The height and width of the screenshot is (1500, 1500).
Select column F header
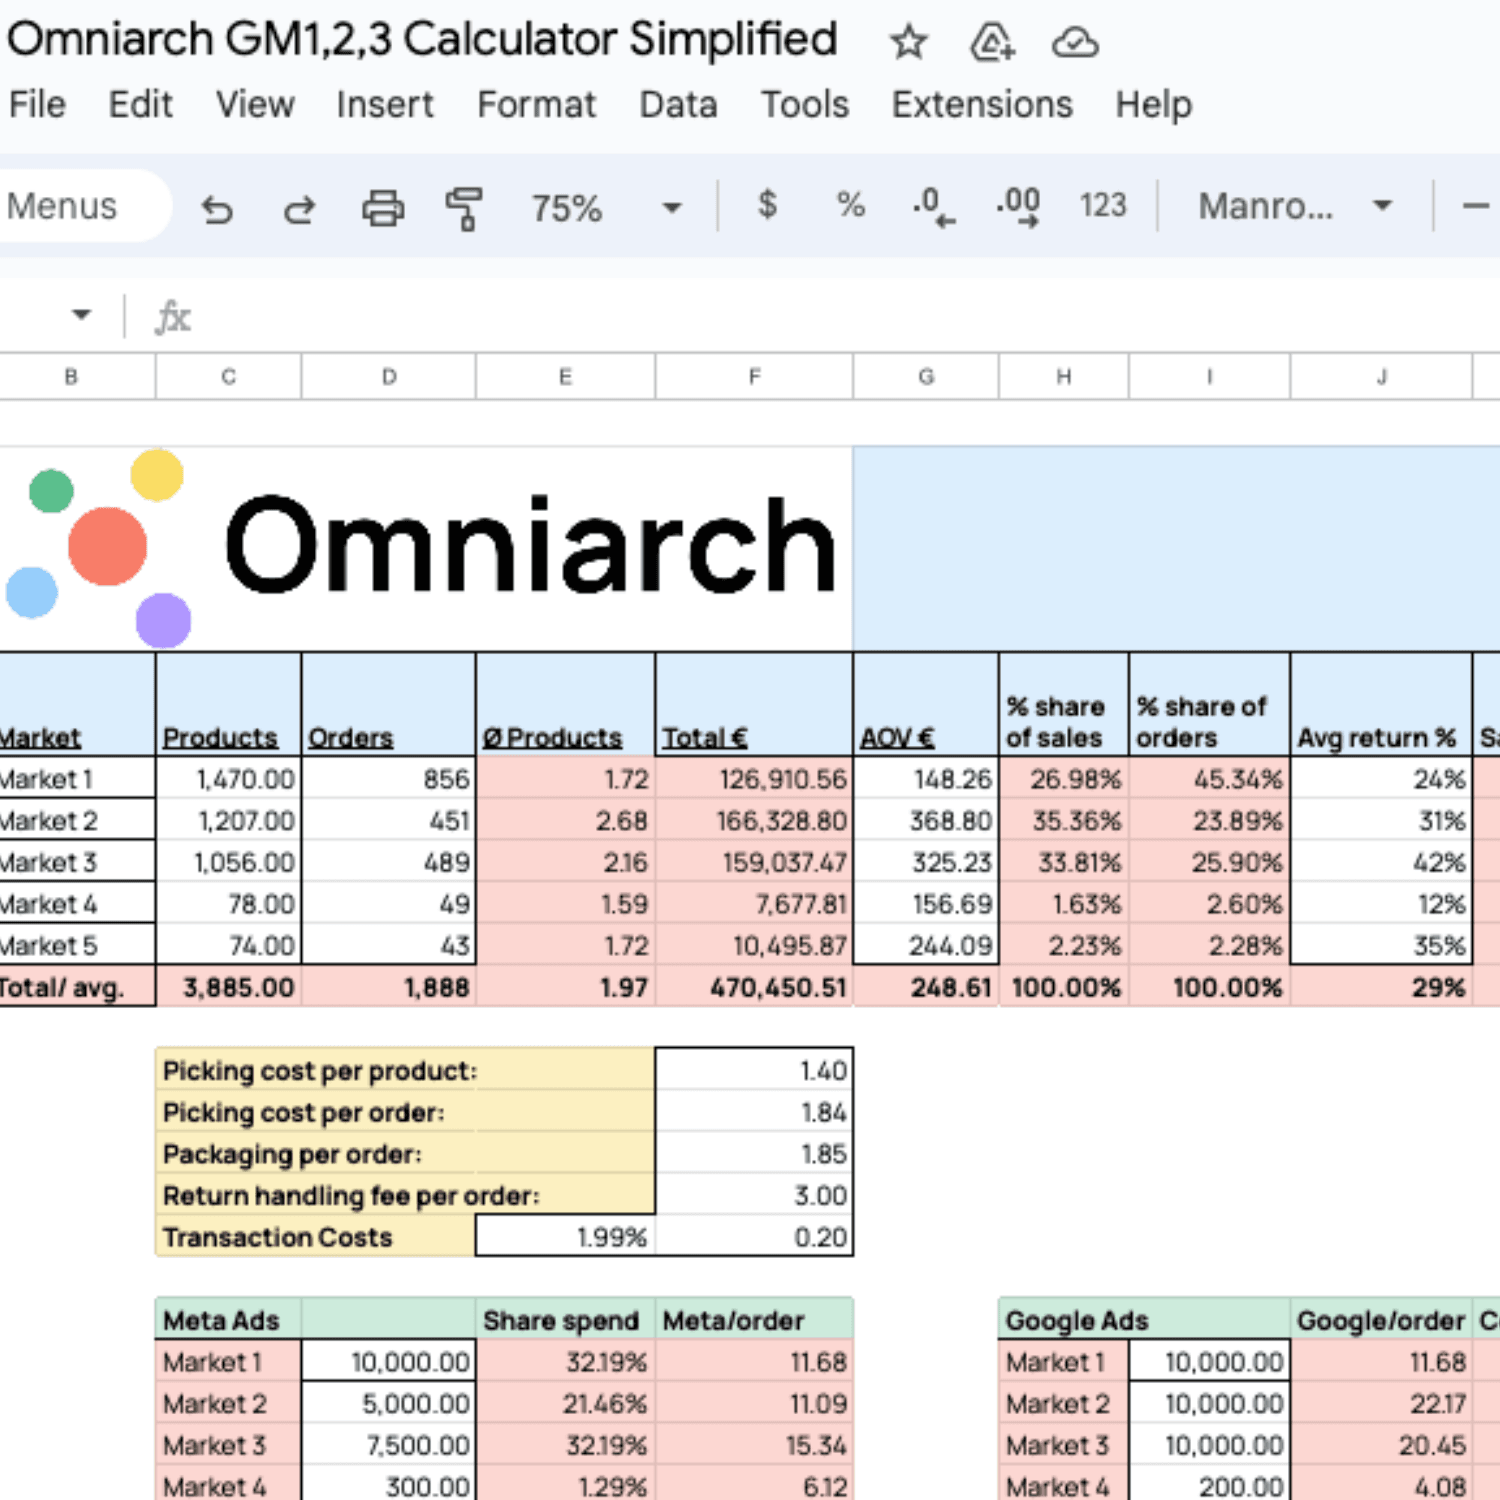[754, 377]
